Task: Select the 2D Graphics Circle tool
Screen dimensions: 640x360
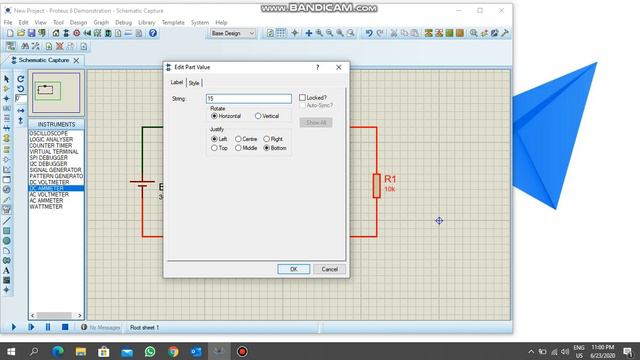Action: [x=7, y=241]
